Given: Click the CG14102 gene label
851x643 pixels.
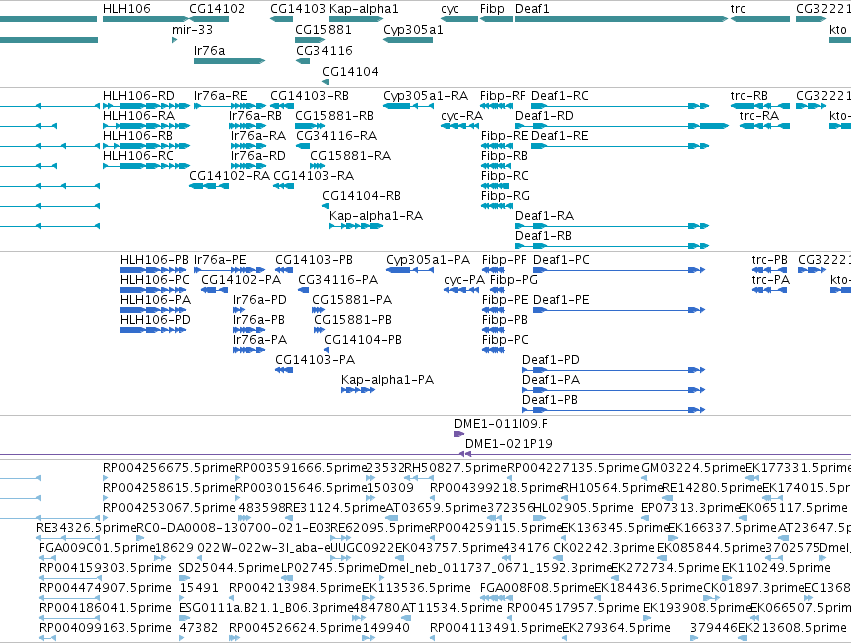Looking at the screenshot, I should (x=217, y=9).
